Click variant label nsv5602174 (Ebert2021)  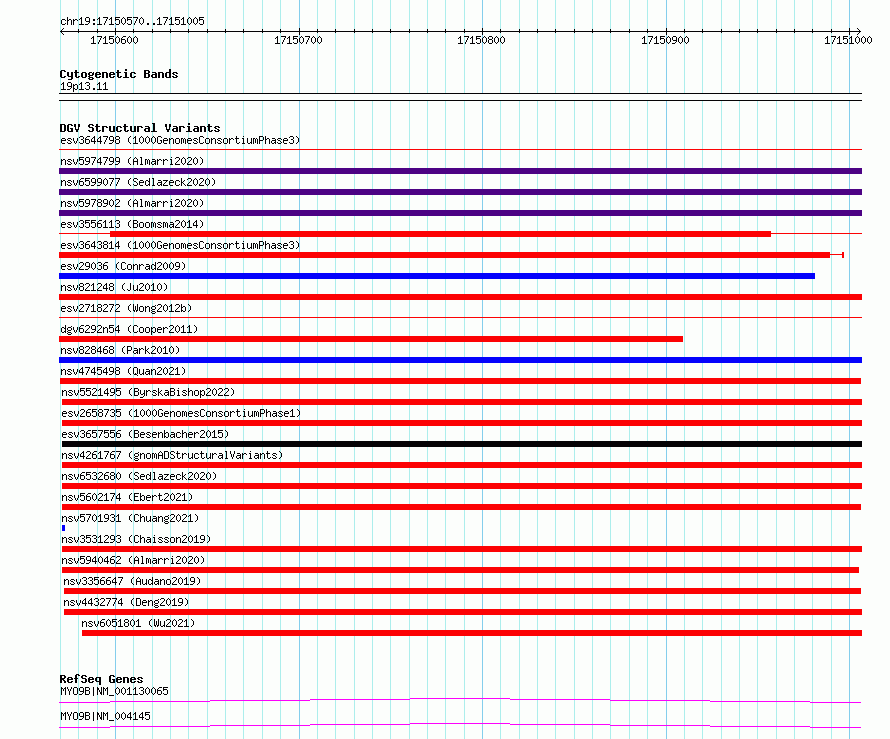pyautogui.click(x=127, y=497)
